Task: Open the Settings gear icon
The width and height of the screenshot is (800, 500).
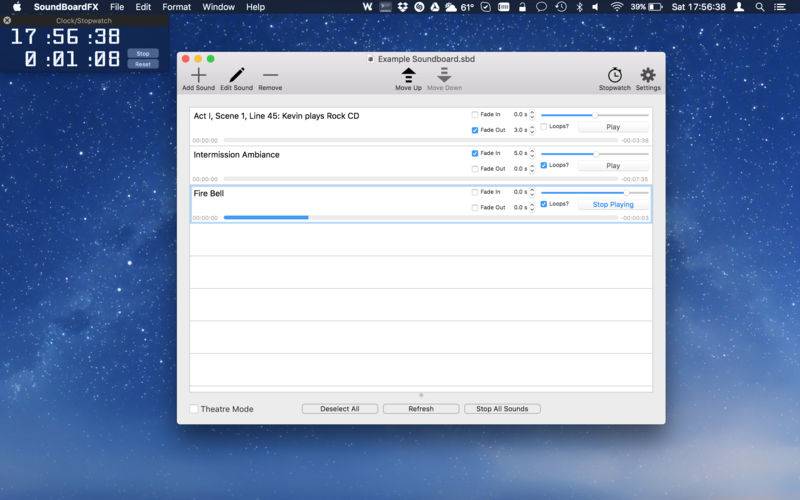Action: [x=648, y=76]
